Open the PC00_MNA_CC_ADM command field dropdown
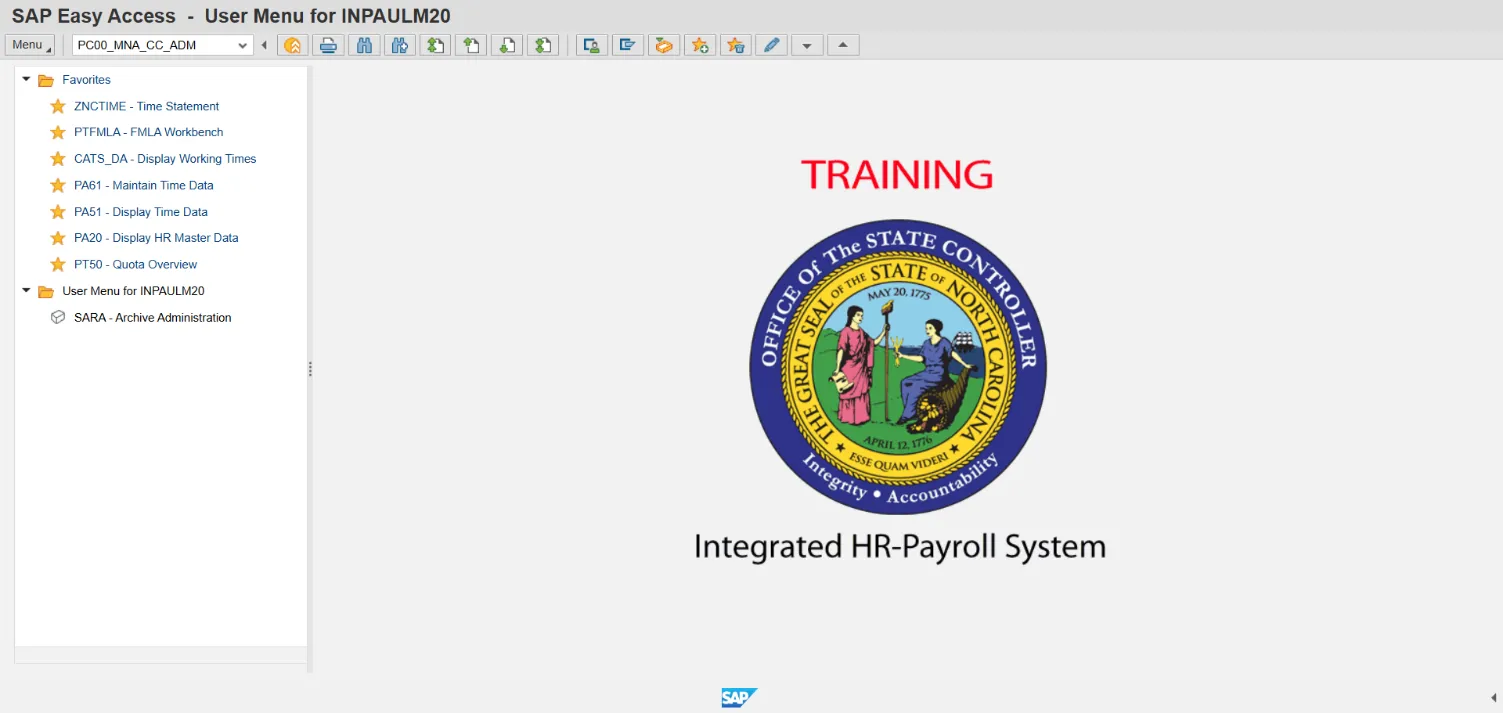 point(243,46)
